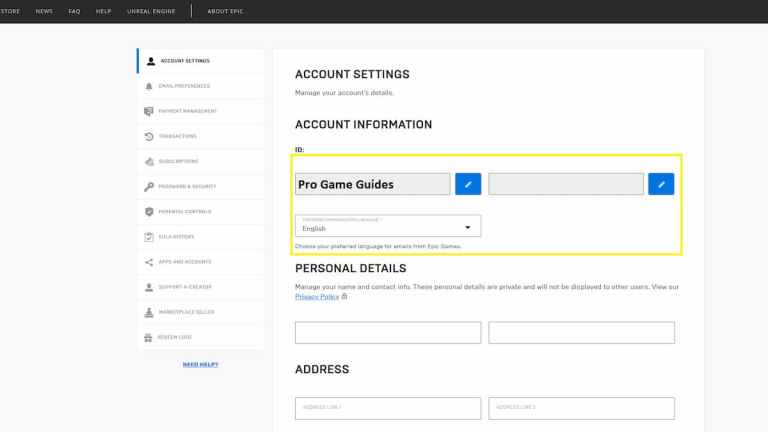The image size is (768, 432).
Task: Go to Subscriptions in the sidebar
Action: (178, 161)
